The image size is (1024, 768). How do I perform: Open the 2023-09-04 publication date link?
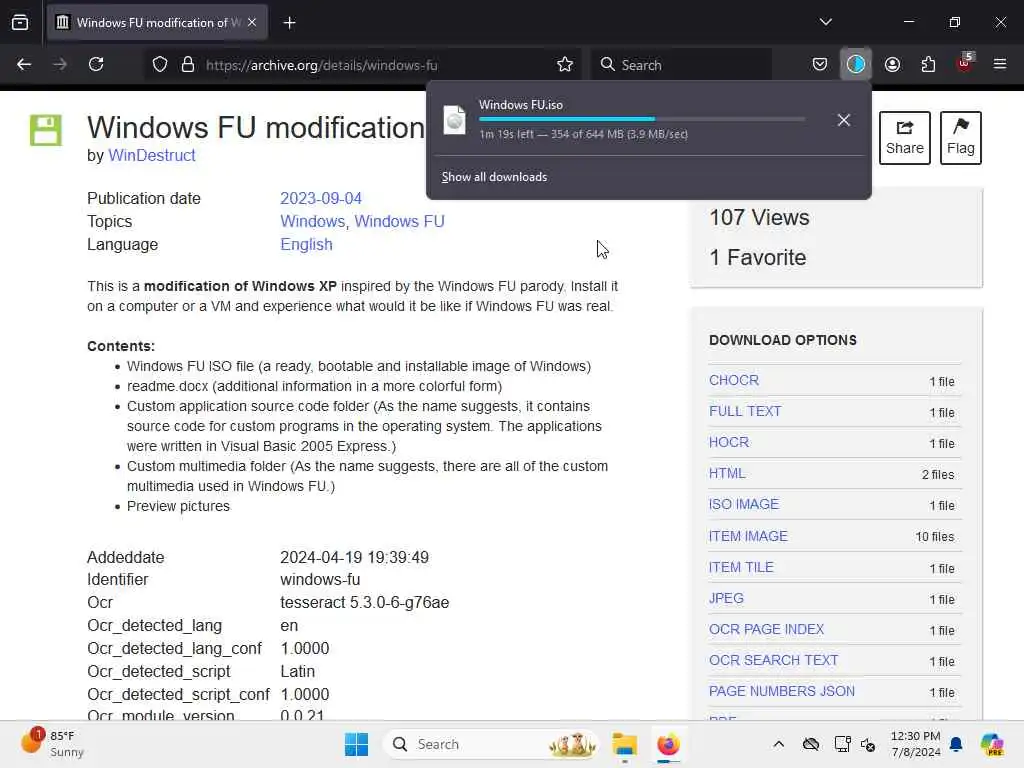(321, 199)
